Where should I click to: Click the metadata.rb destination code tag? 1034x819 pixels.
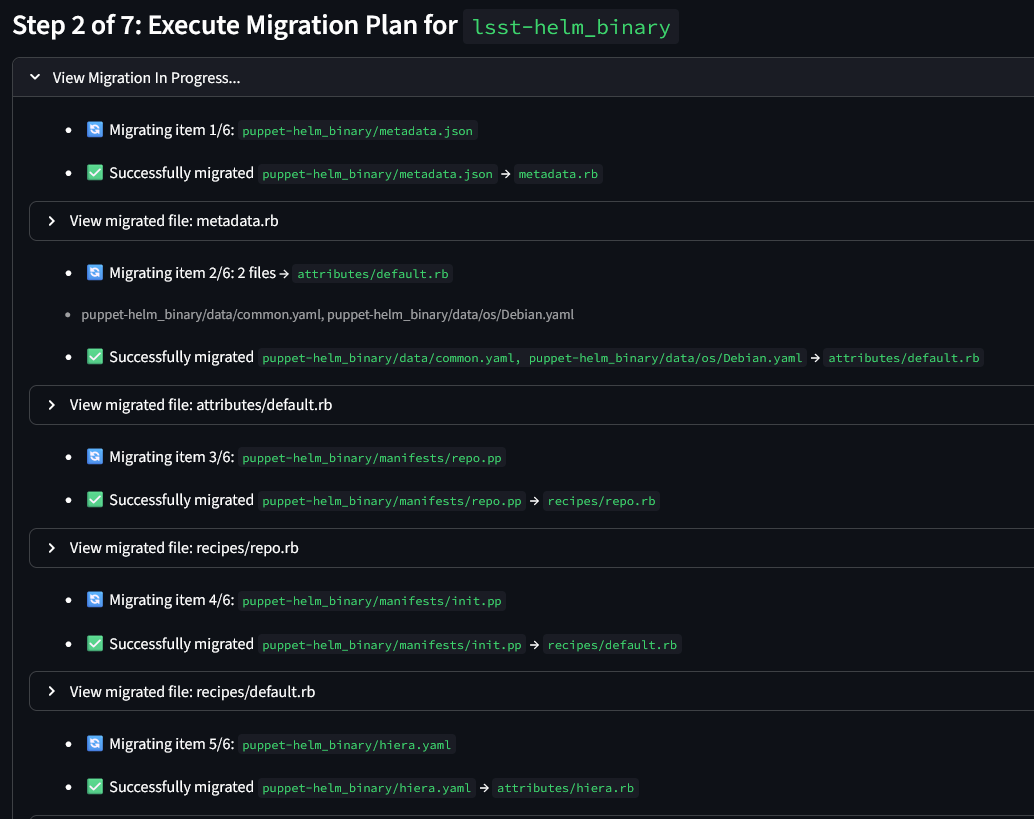559,174
